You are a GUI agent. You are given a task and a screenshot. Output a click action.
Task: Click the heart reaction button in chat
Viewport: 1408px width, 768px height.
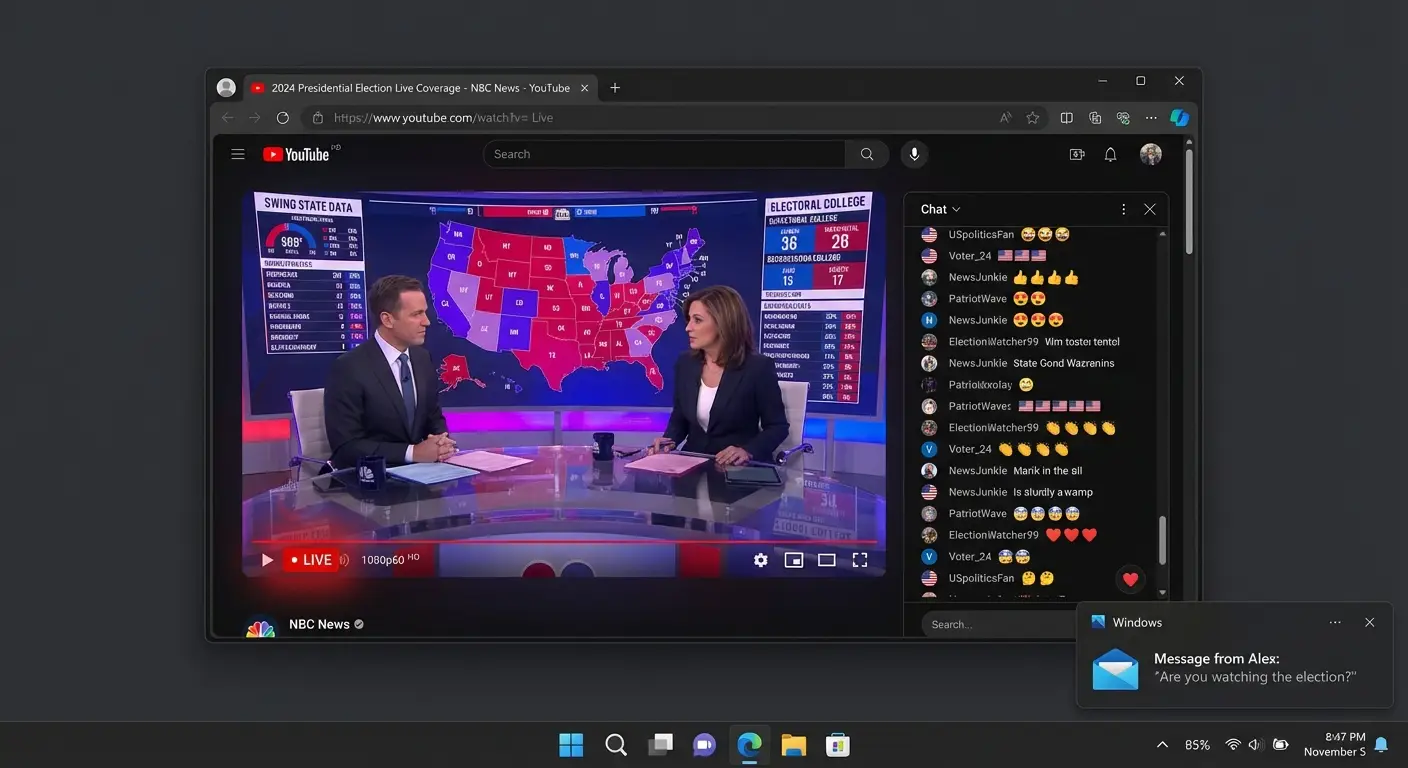pos(1130,579)
